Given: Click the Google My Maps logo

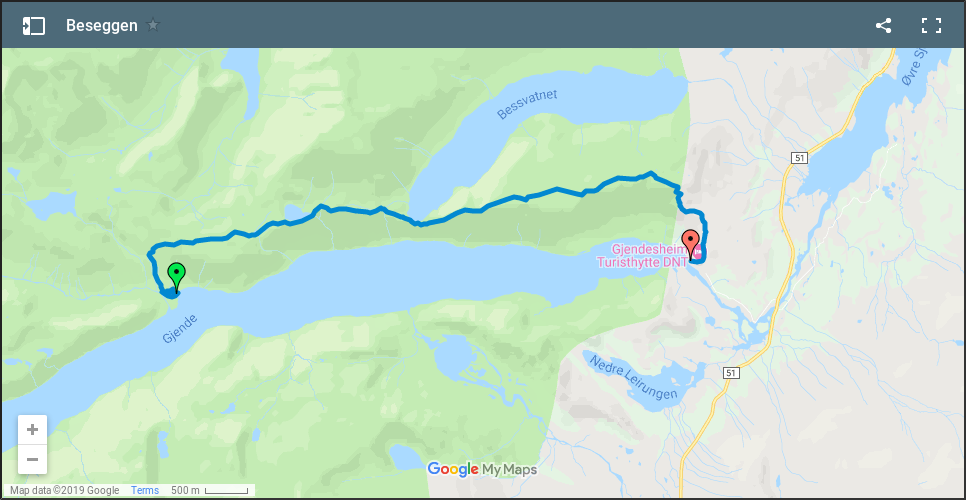Looking at the screenshot, I should tap(482, 470).
